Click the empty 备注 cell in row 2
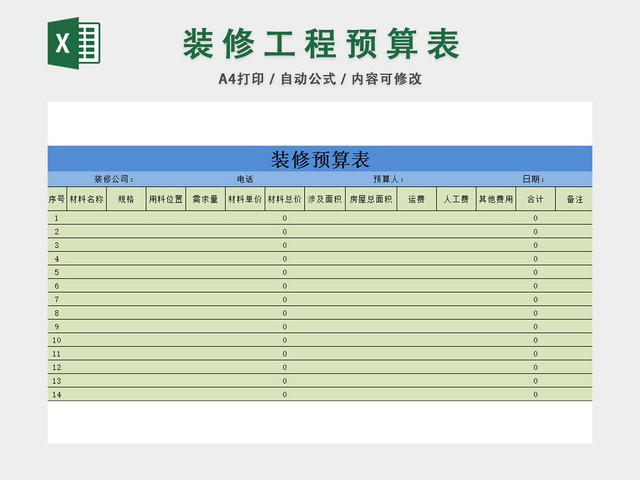 point(574,231)
